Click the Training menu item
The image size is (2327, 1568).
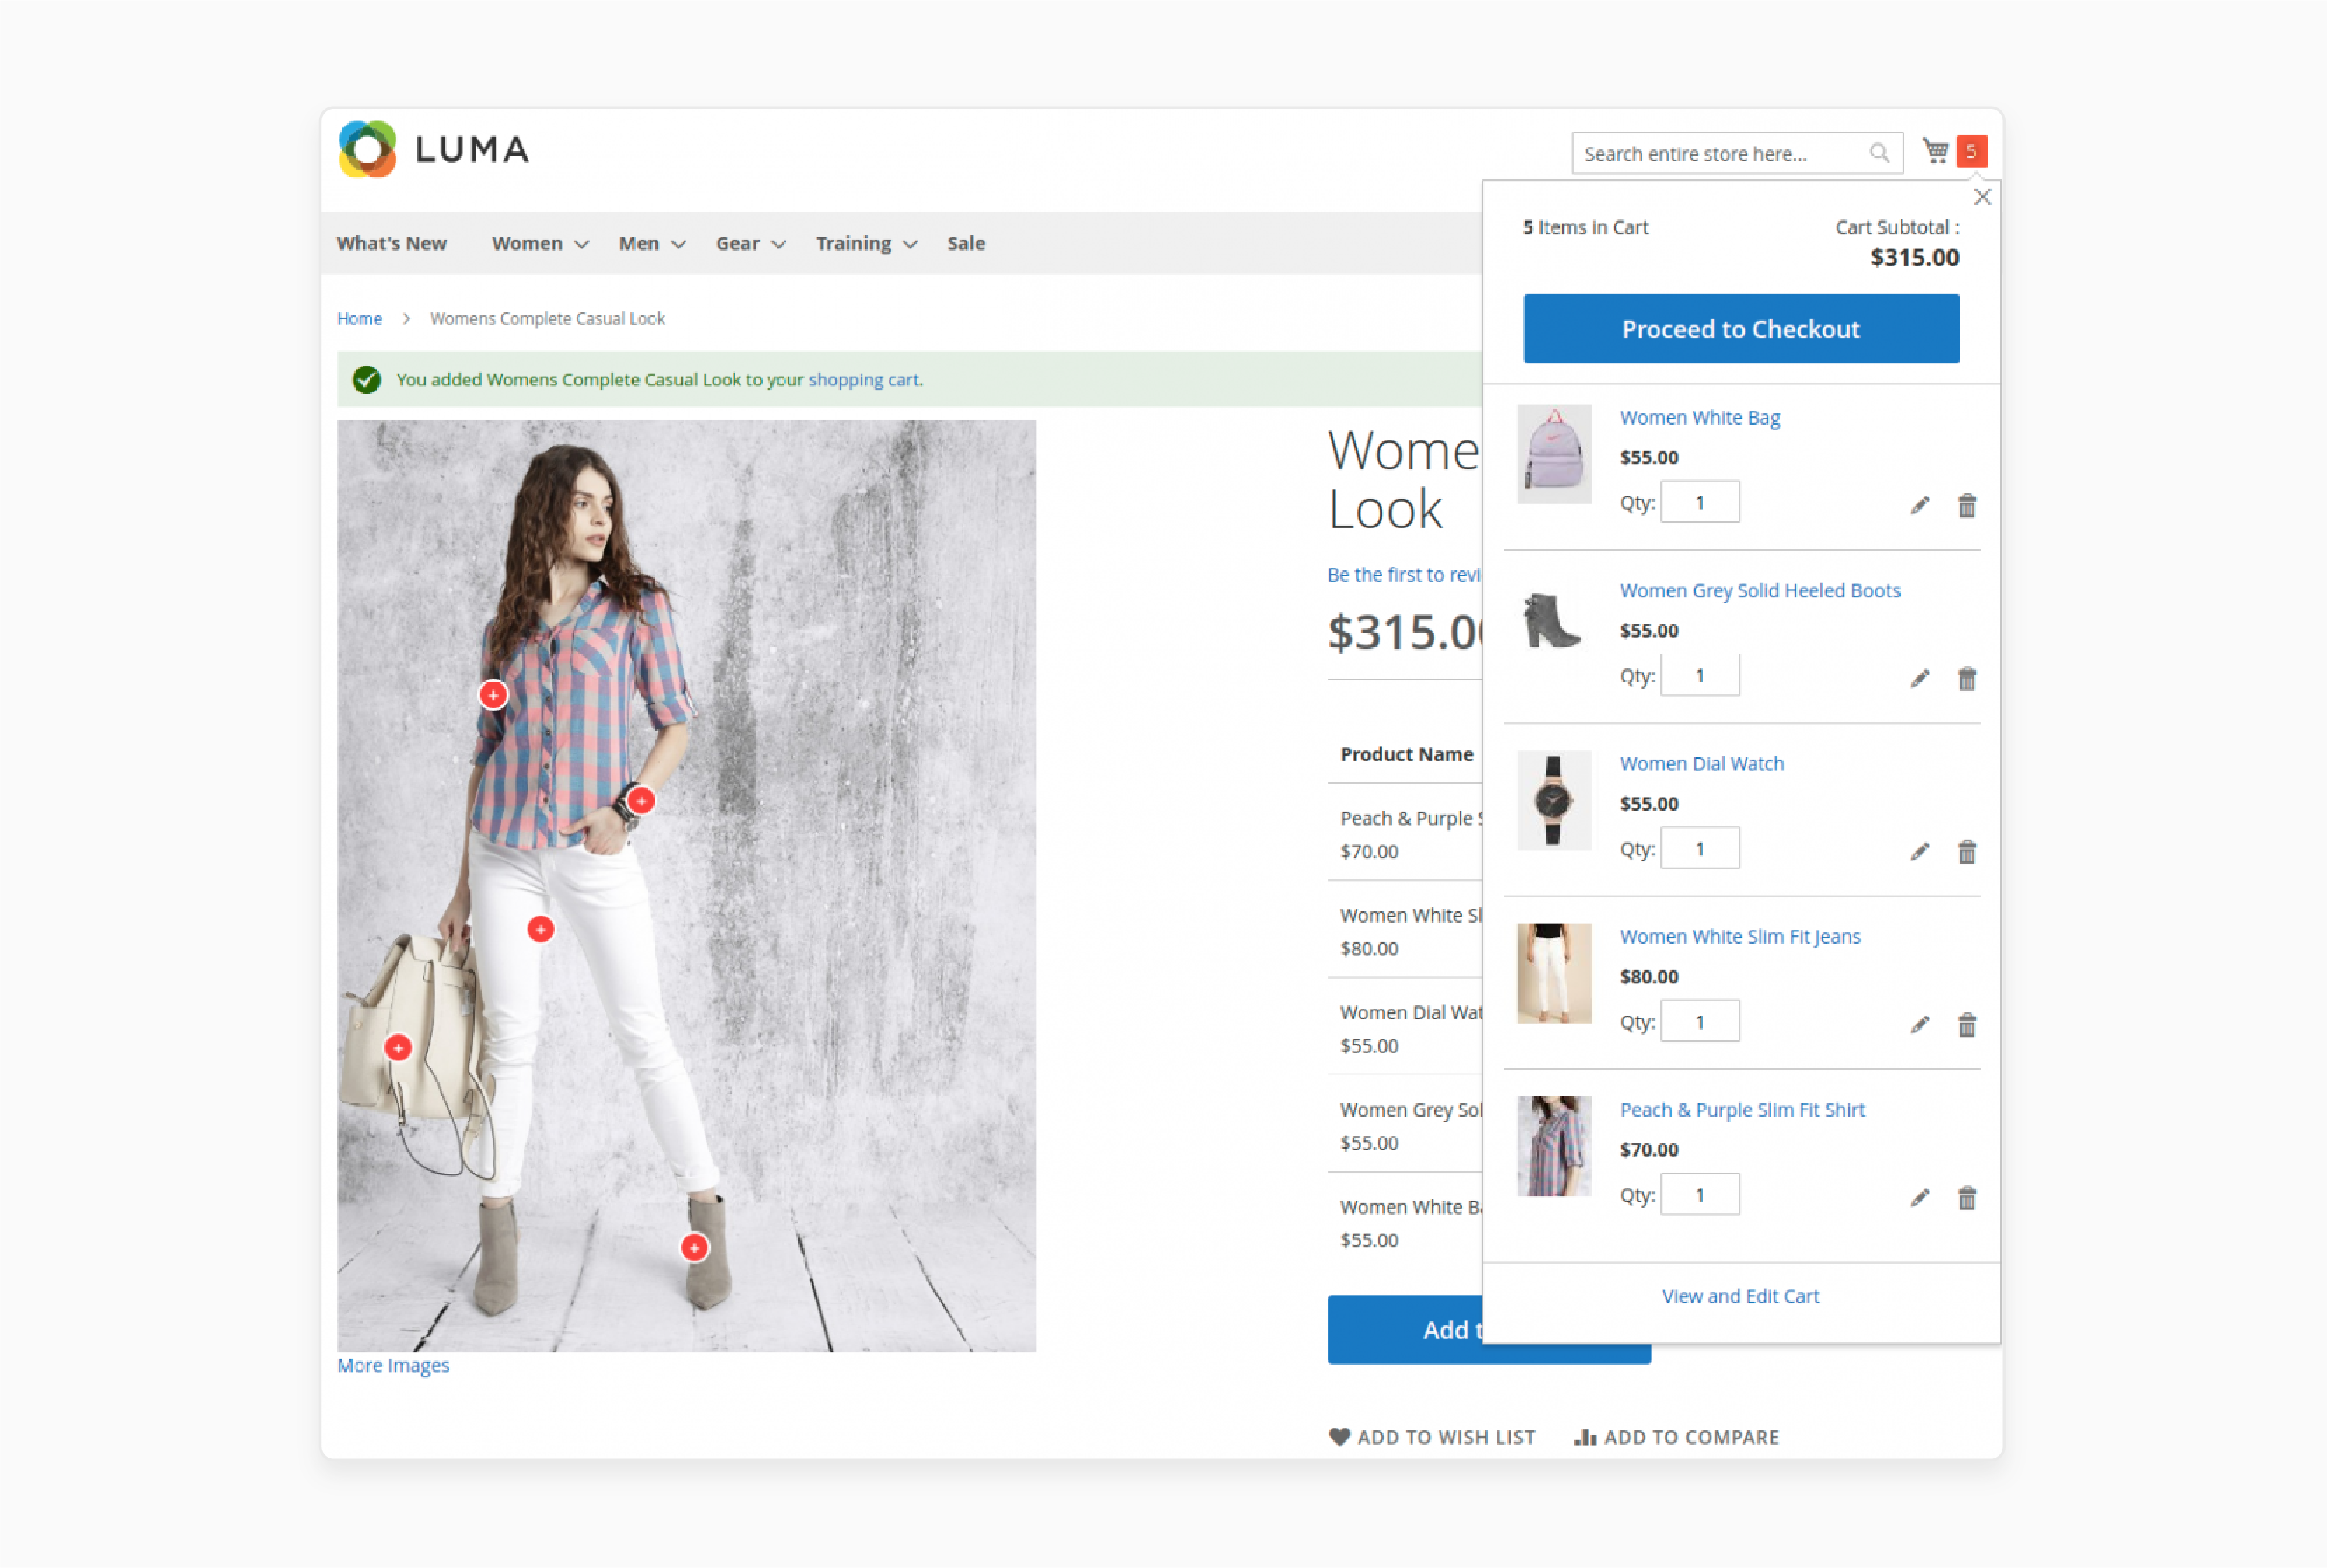[852, 244]
